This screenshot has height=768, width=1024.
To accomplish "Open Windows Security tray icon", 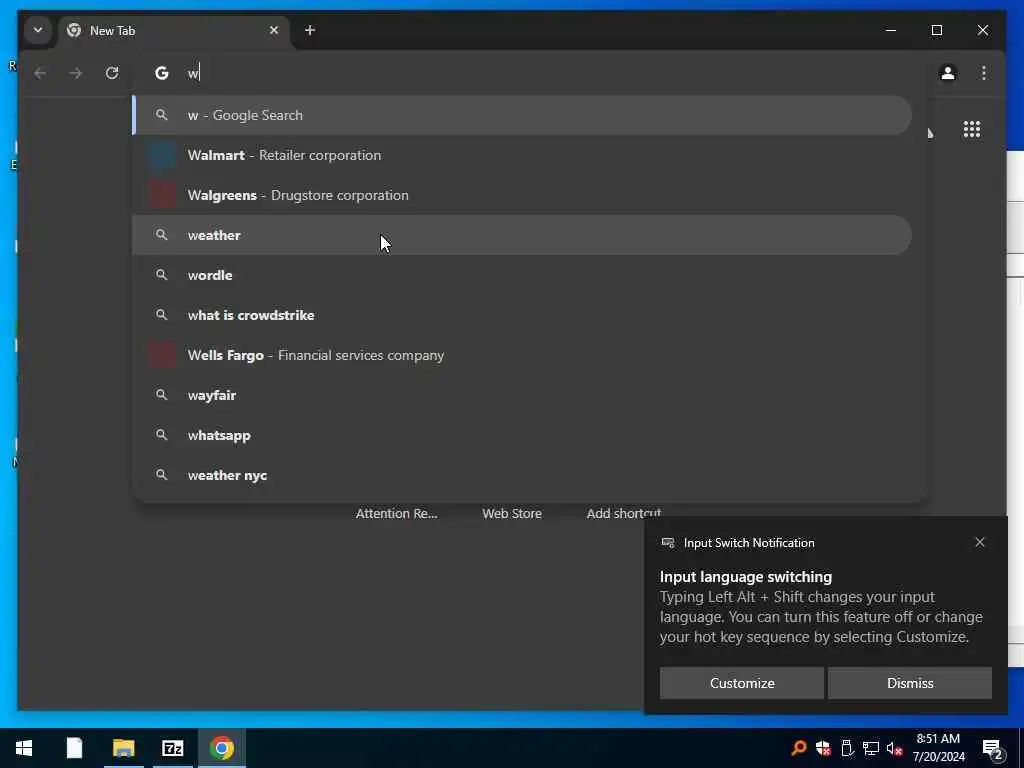I will tap(823, 748).
